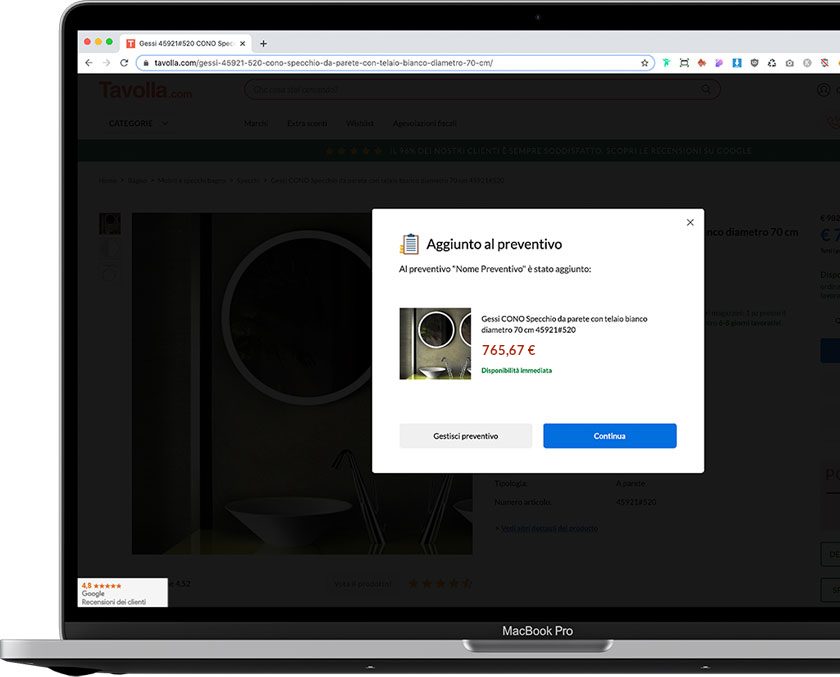Click the 'Aggiunto al preventivo' heading

tap(494, 244)
